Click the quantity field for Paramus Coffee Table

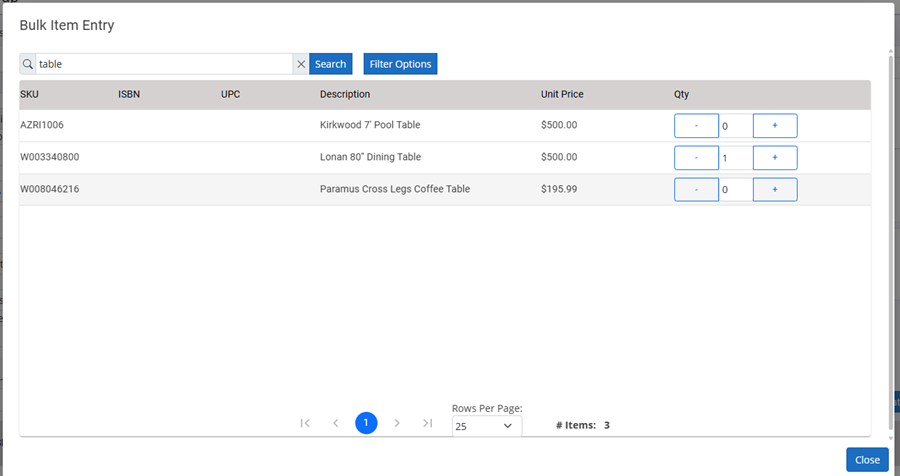coord(736,189)
